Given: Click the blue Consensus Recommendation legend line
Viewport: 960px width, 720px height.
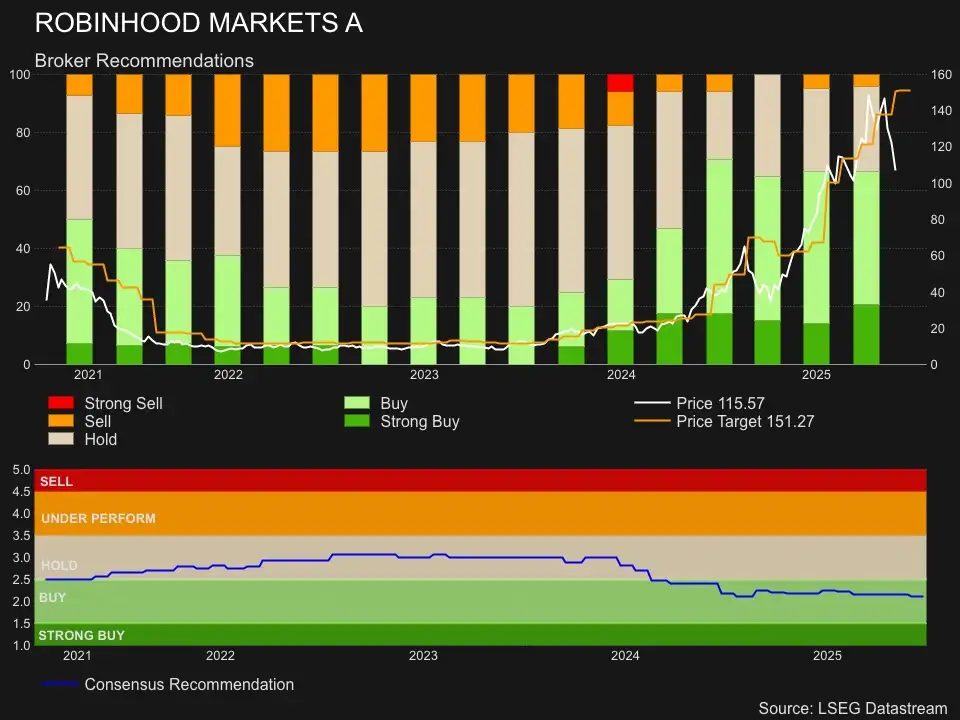Looking at the screenshot, I should (x=60, y=684).
